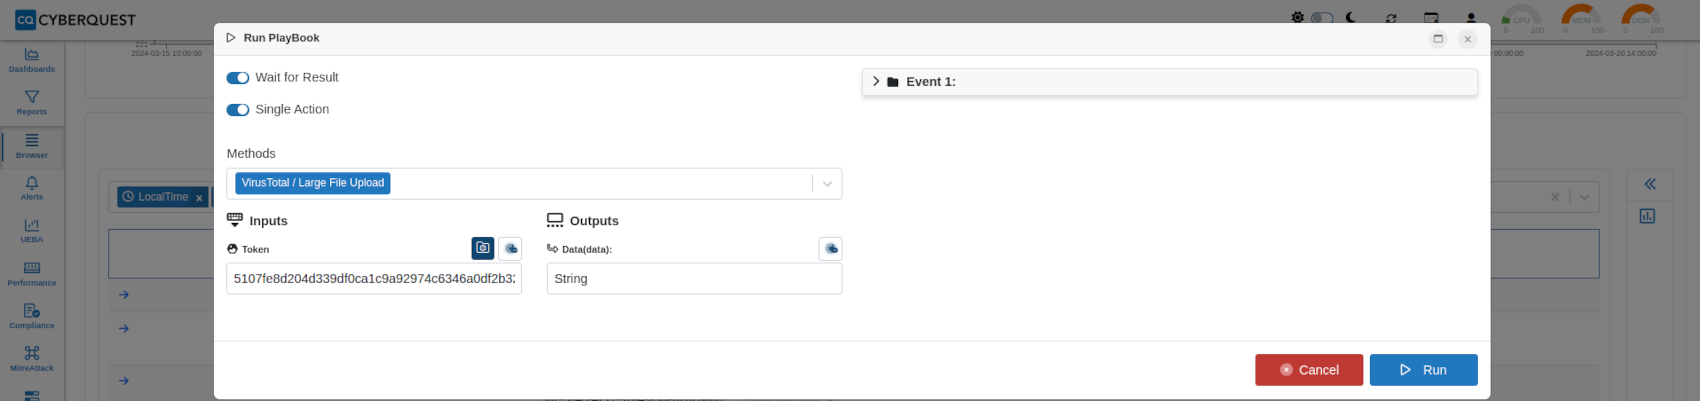
Task: Go to Dashboards in sidebar
Action: tap(32, 60)
